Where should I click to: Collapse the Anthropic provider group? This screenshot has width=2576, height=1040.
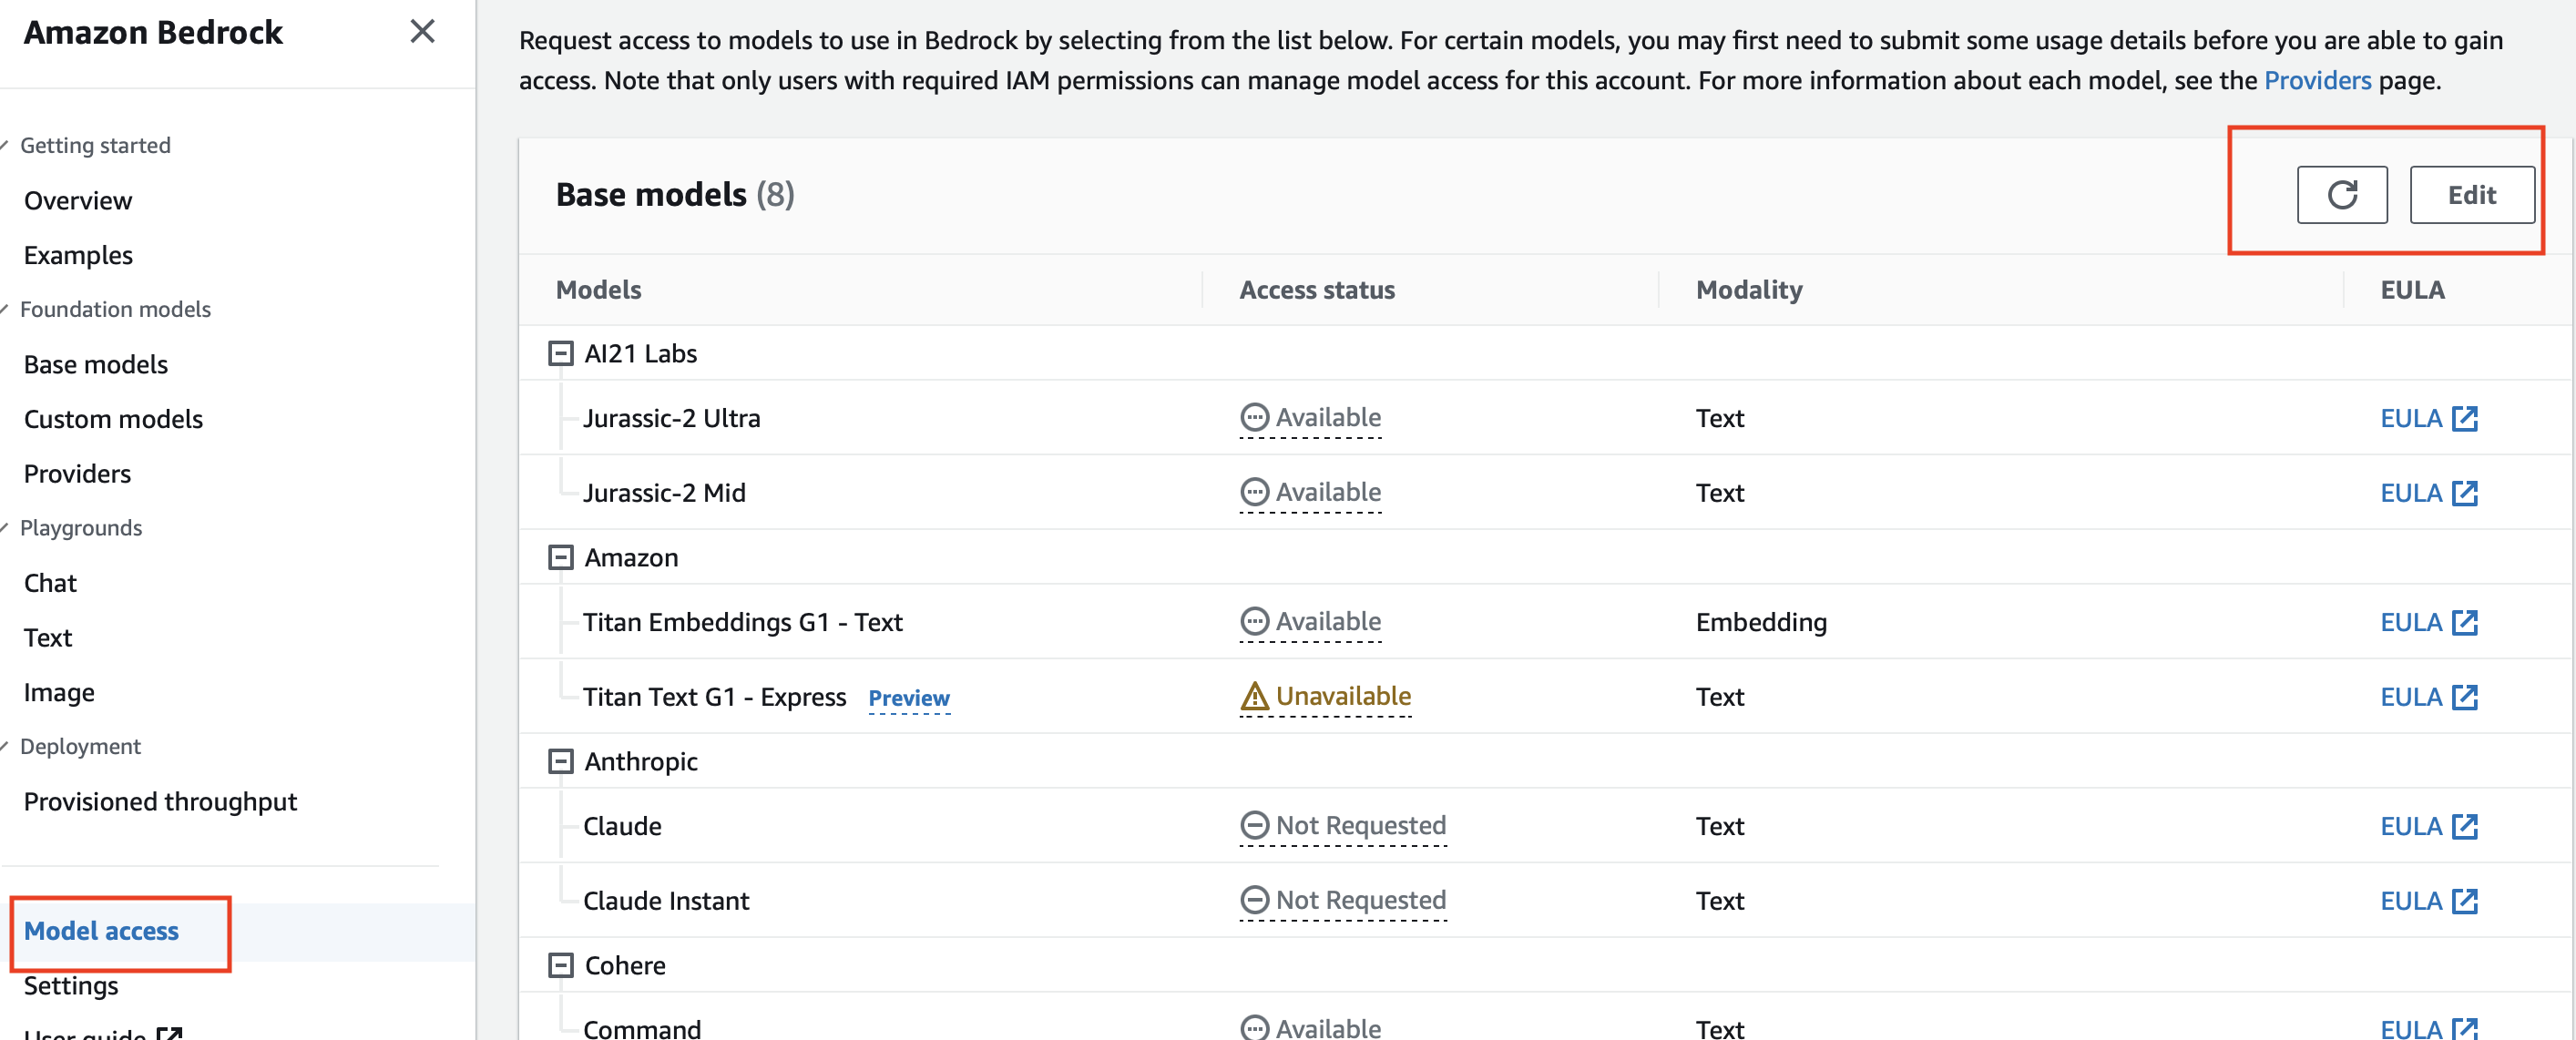click(x=561, y=762)
